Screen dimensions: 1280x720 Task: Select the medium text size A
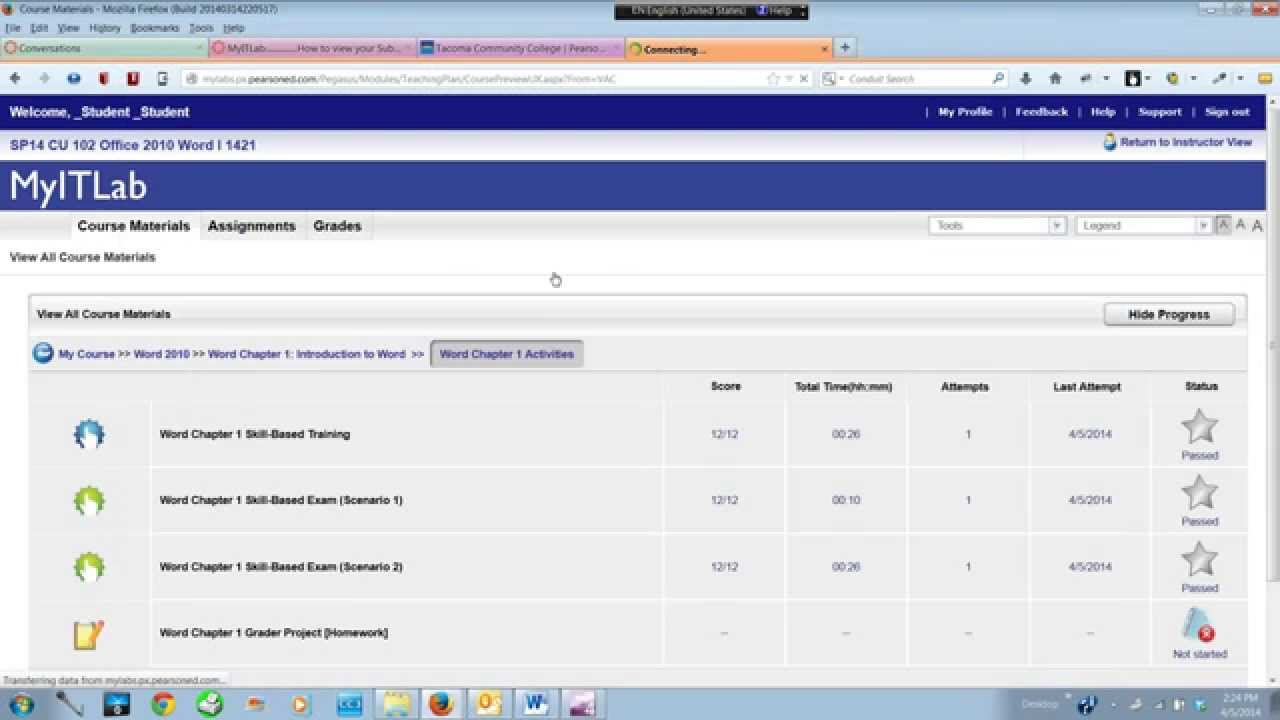1240,225
